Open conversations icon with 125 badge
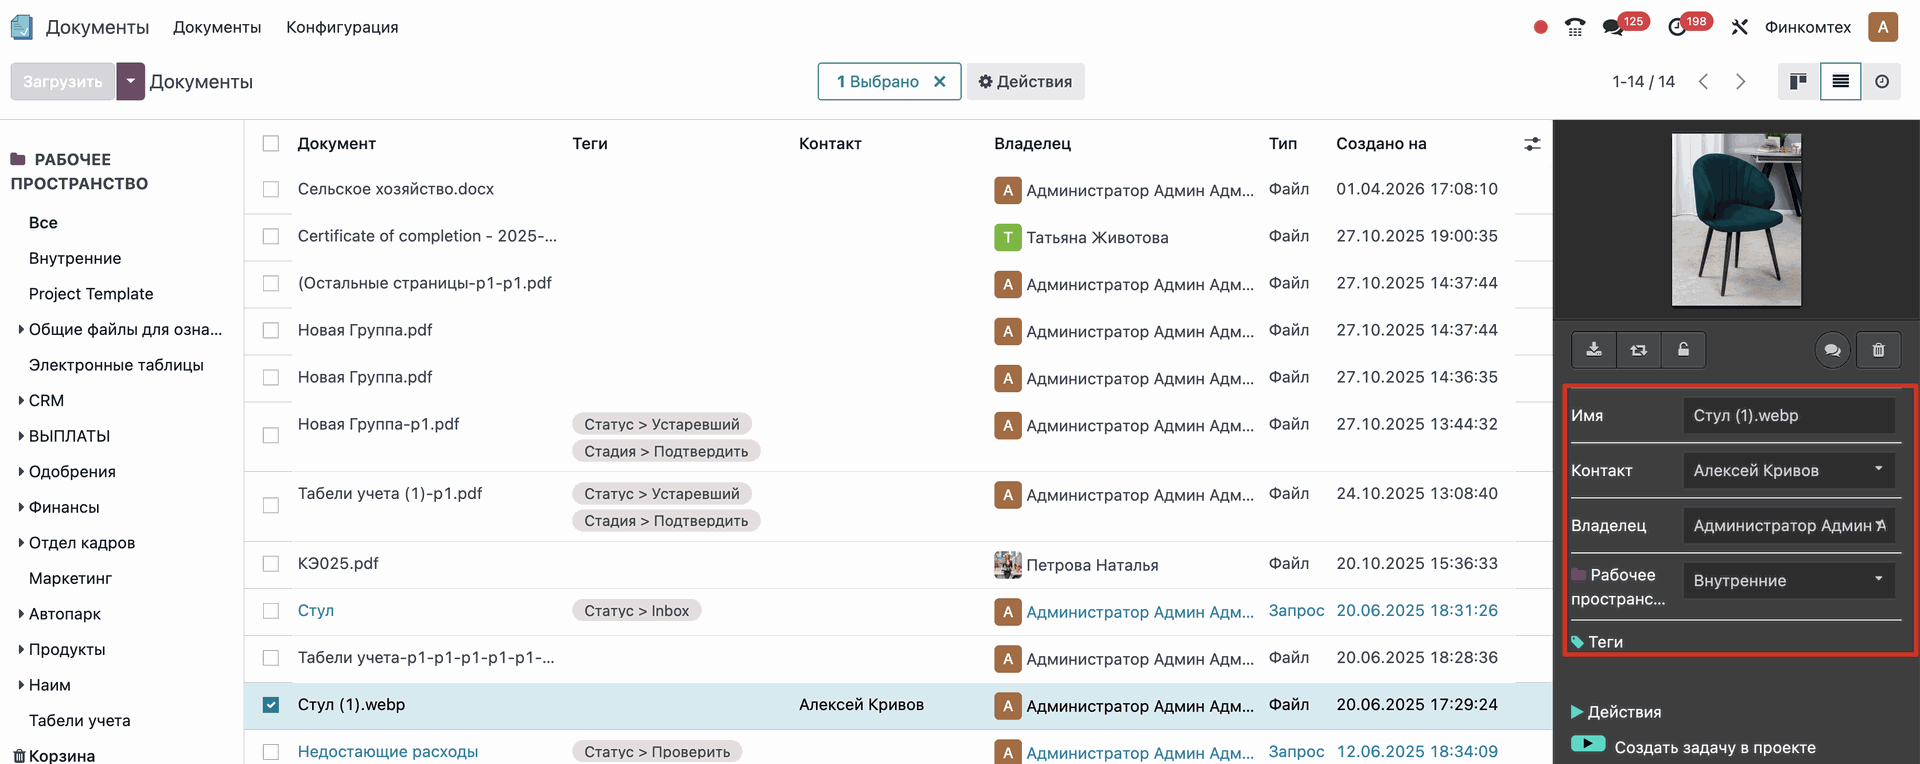 pyautogui.click(x=1613, y=27)
